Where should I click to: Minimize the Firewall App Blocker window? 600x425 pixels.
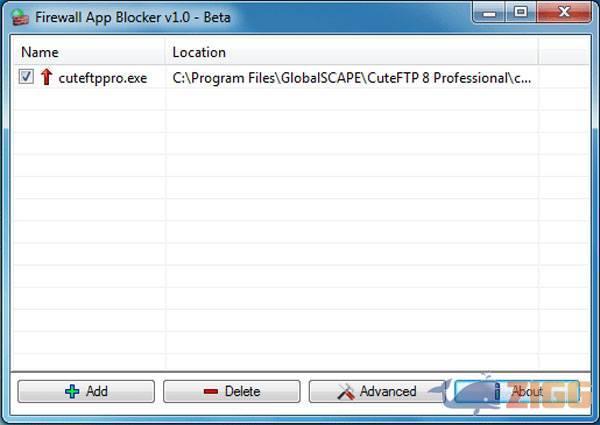489,12
